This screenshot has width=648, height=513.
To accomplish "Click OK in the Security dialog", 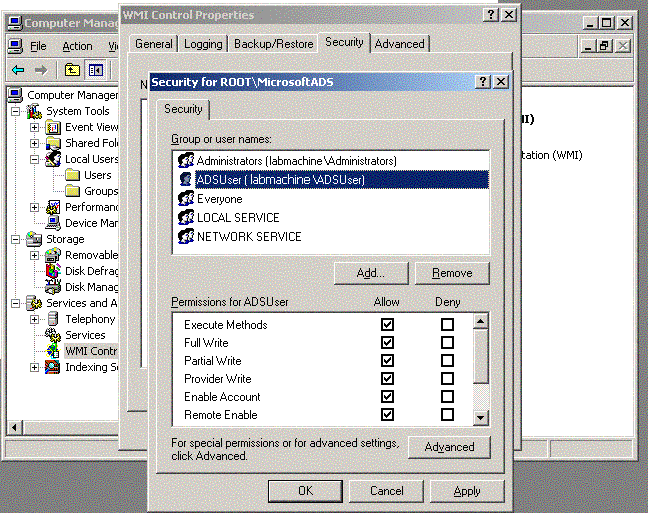I will (305, 491).
